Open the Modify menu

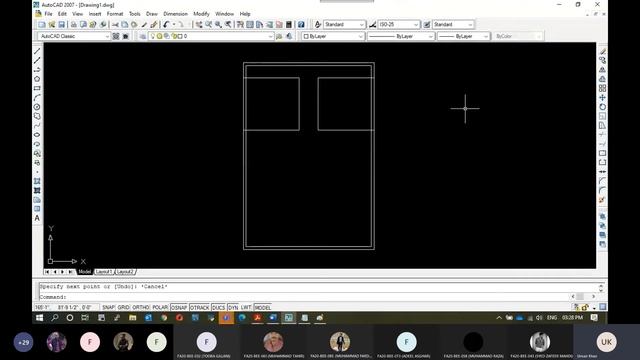(201, 14)
